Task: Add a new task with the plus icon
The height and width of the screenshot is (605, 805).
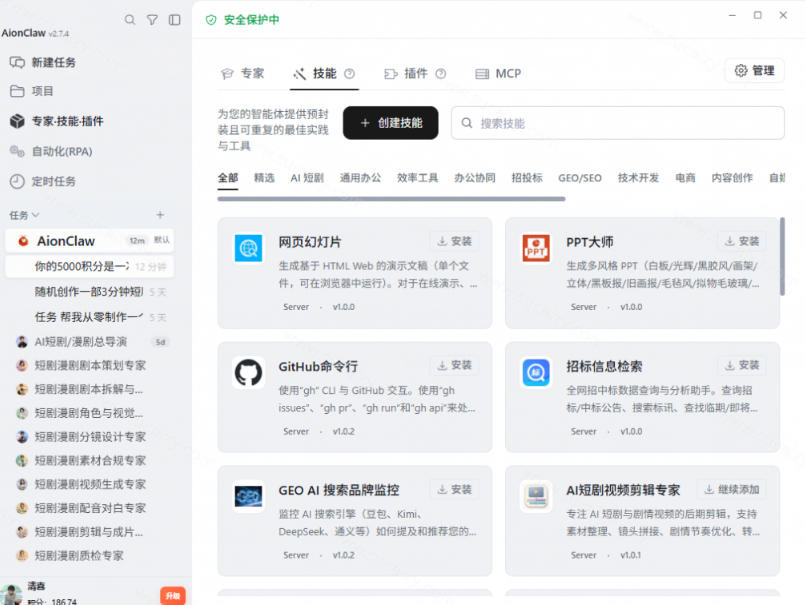Action: click(x=160, y=215)
